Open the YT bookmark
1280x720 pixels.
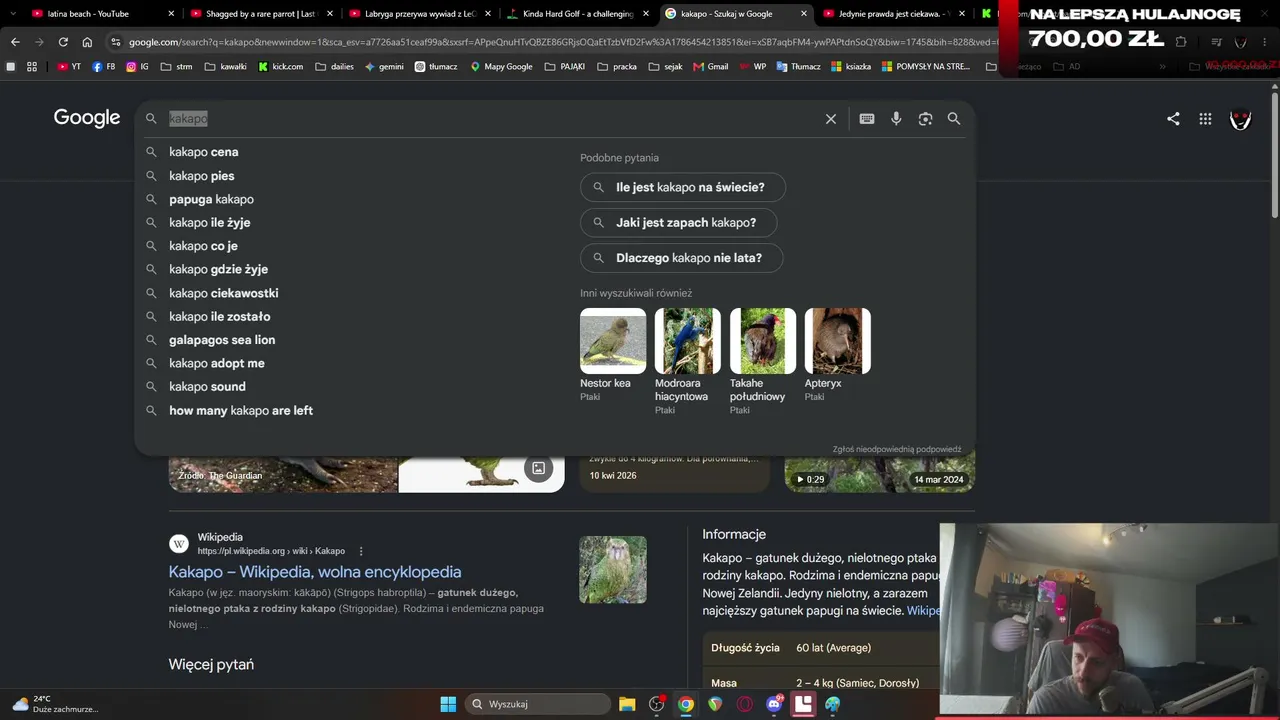click(69, 67)
